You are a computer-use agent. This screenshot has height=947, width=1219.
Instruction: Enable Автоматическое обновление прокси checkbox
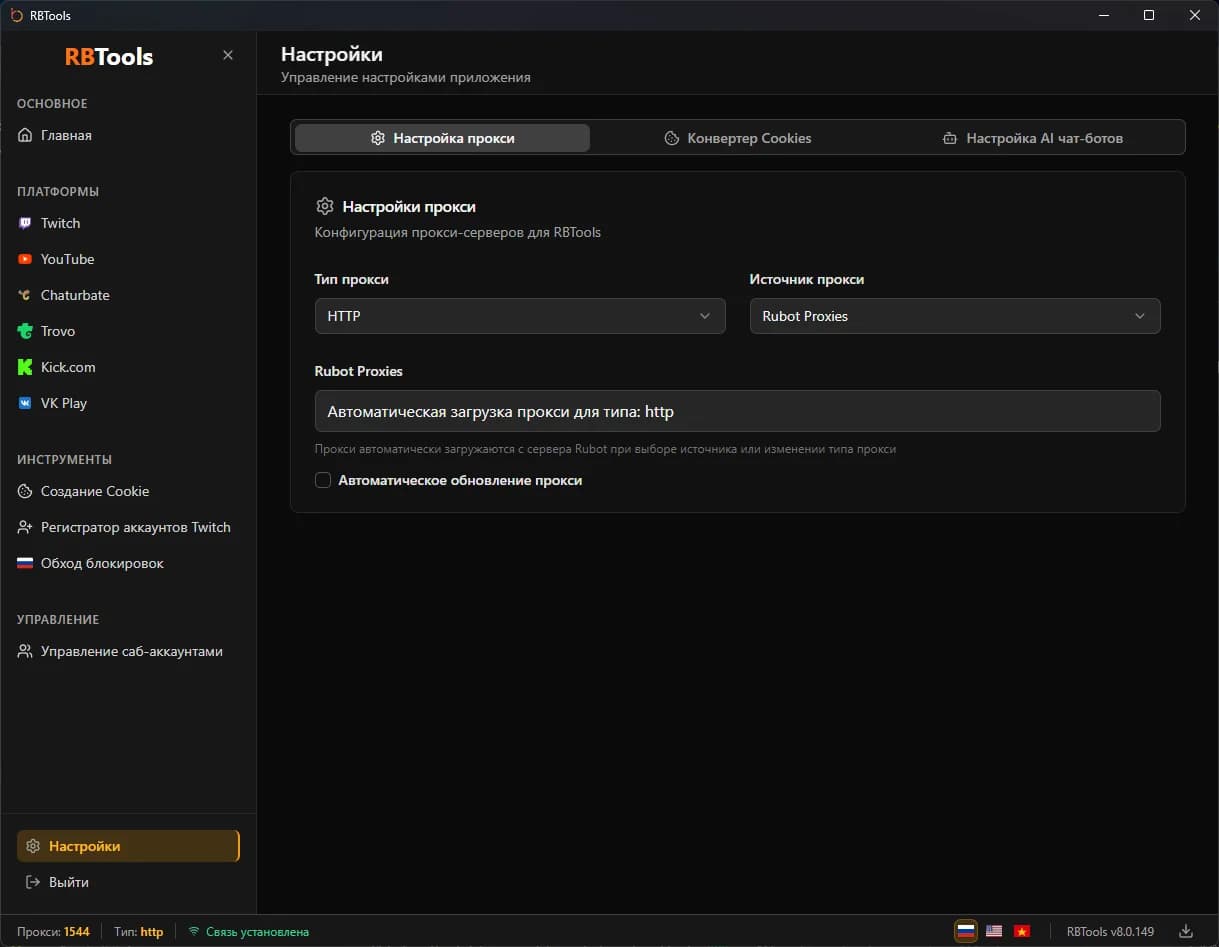pyautogui.click(x=323, y=480)
